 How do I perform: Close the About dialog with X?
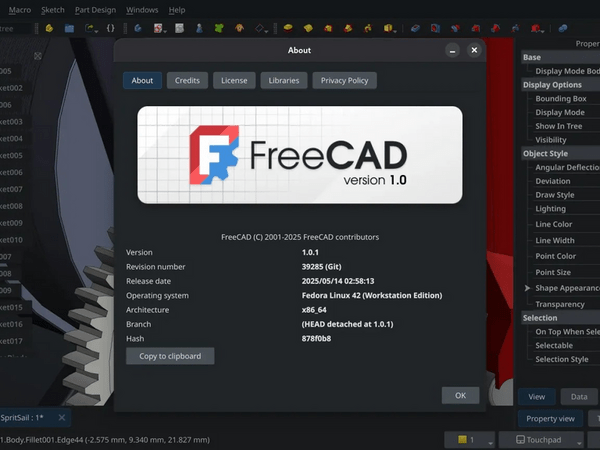tap(474, 49)
